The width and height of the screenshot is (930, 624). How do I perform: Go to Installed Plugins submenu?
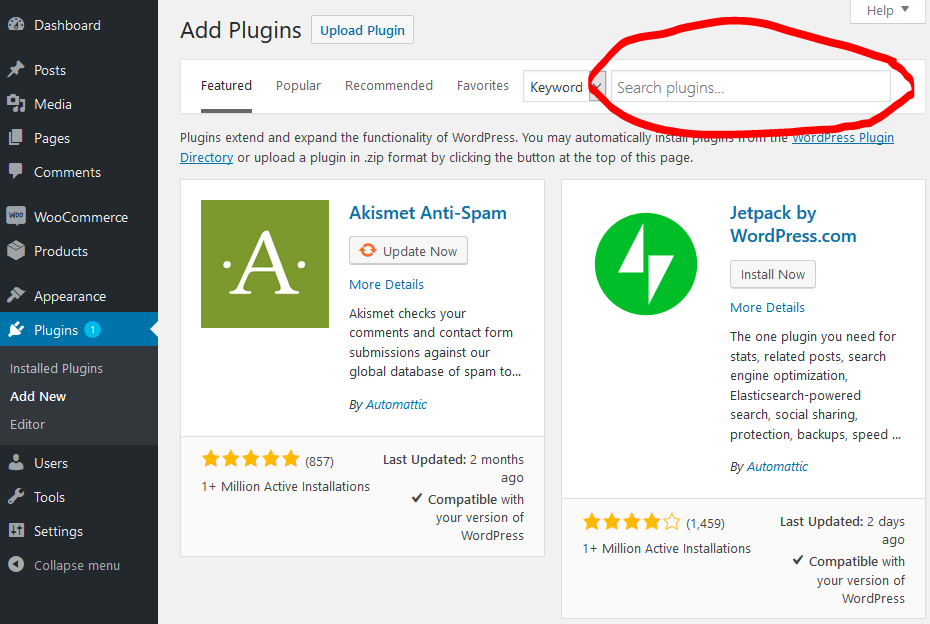click(x=56, y=368)
